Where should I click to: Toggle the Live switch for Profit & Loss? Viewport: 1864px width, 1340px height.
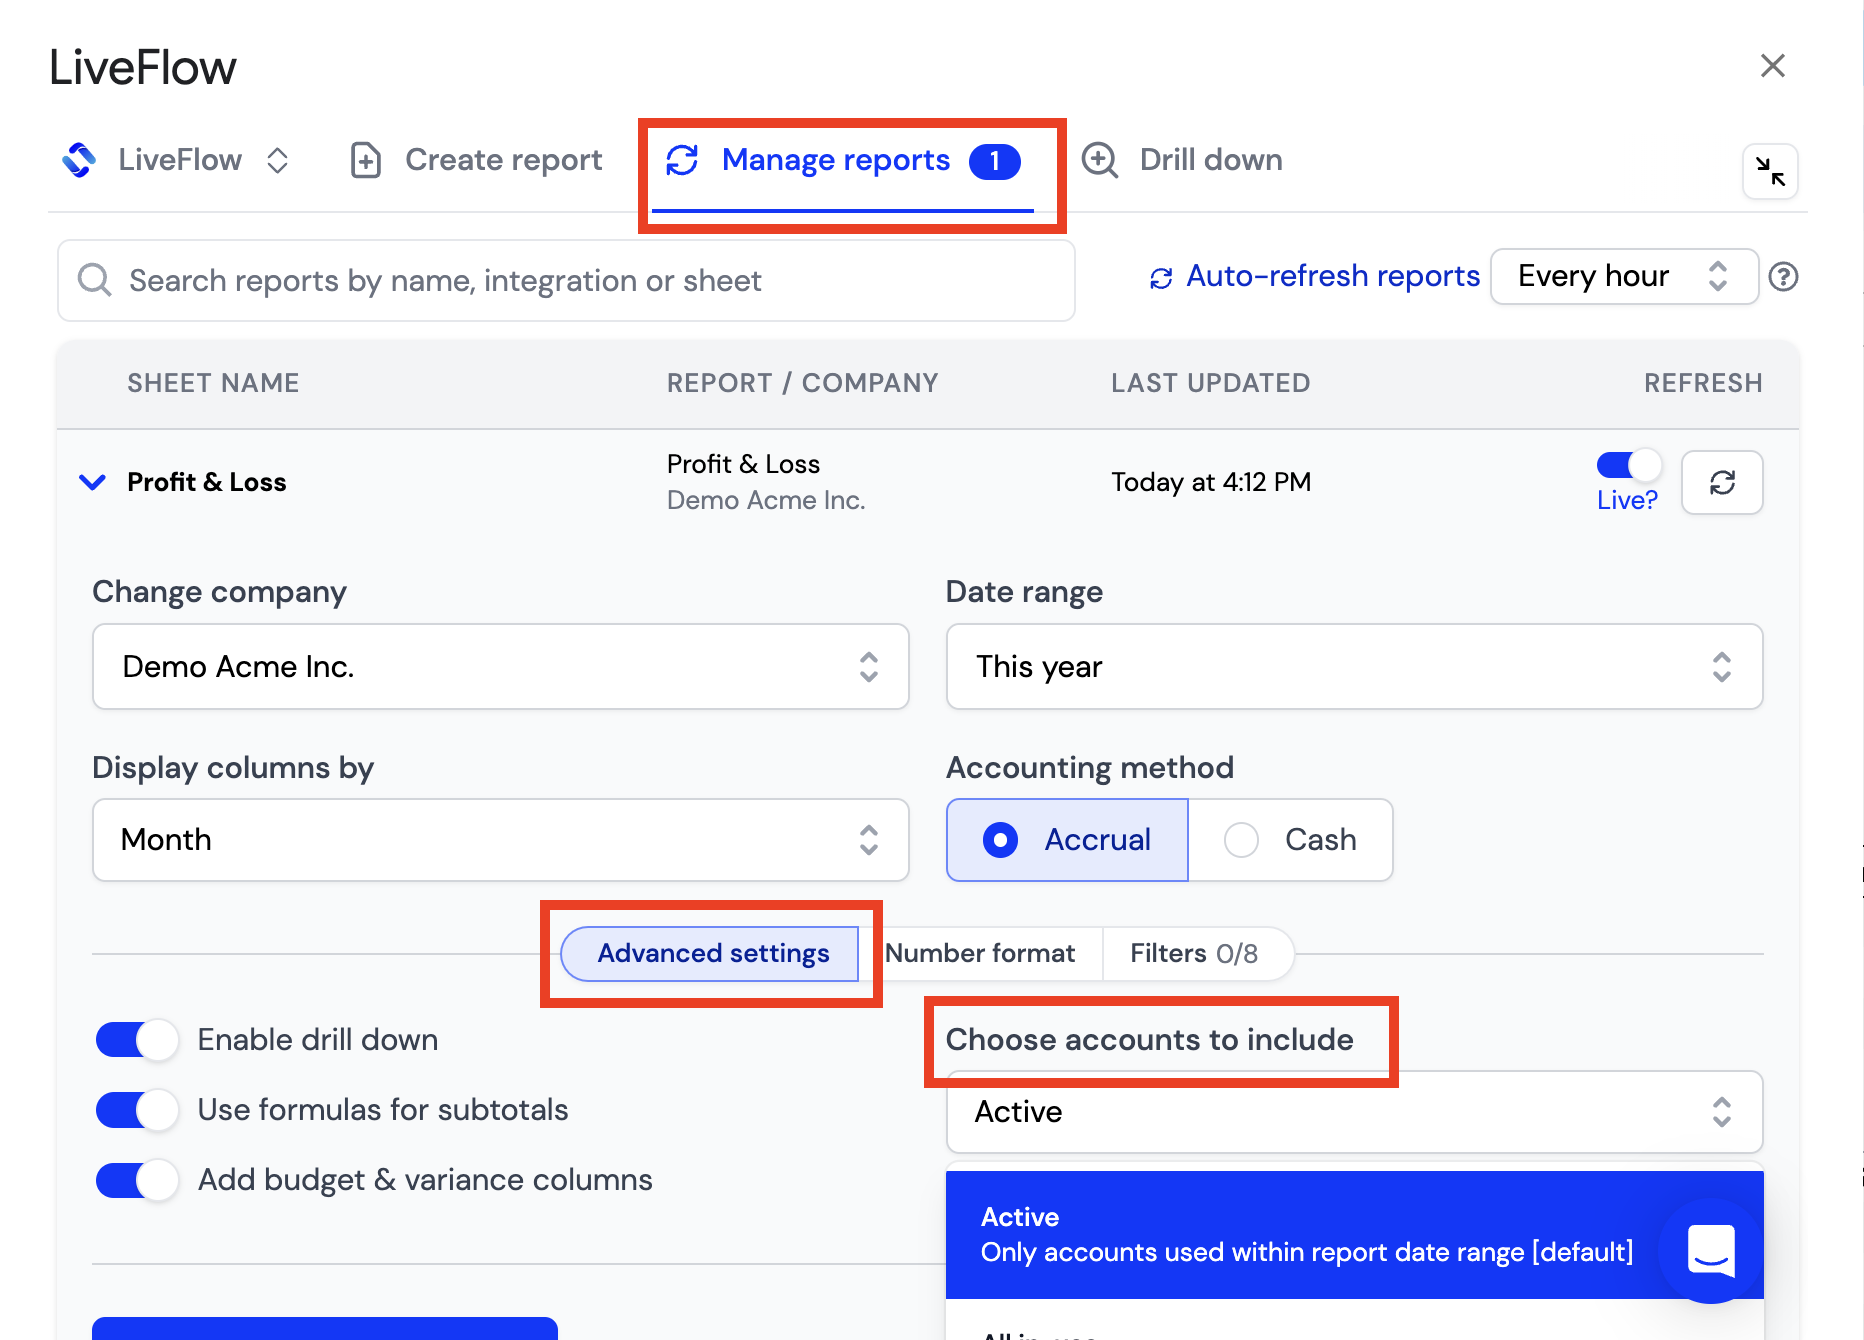coord(1629,465)
